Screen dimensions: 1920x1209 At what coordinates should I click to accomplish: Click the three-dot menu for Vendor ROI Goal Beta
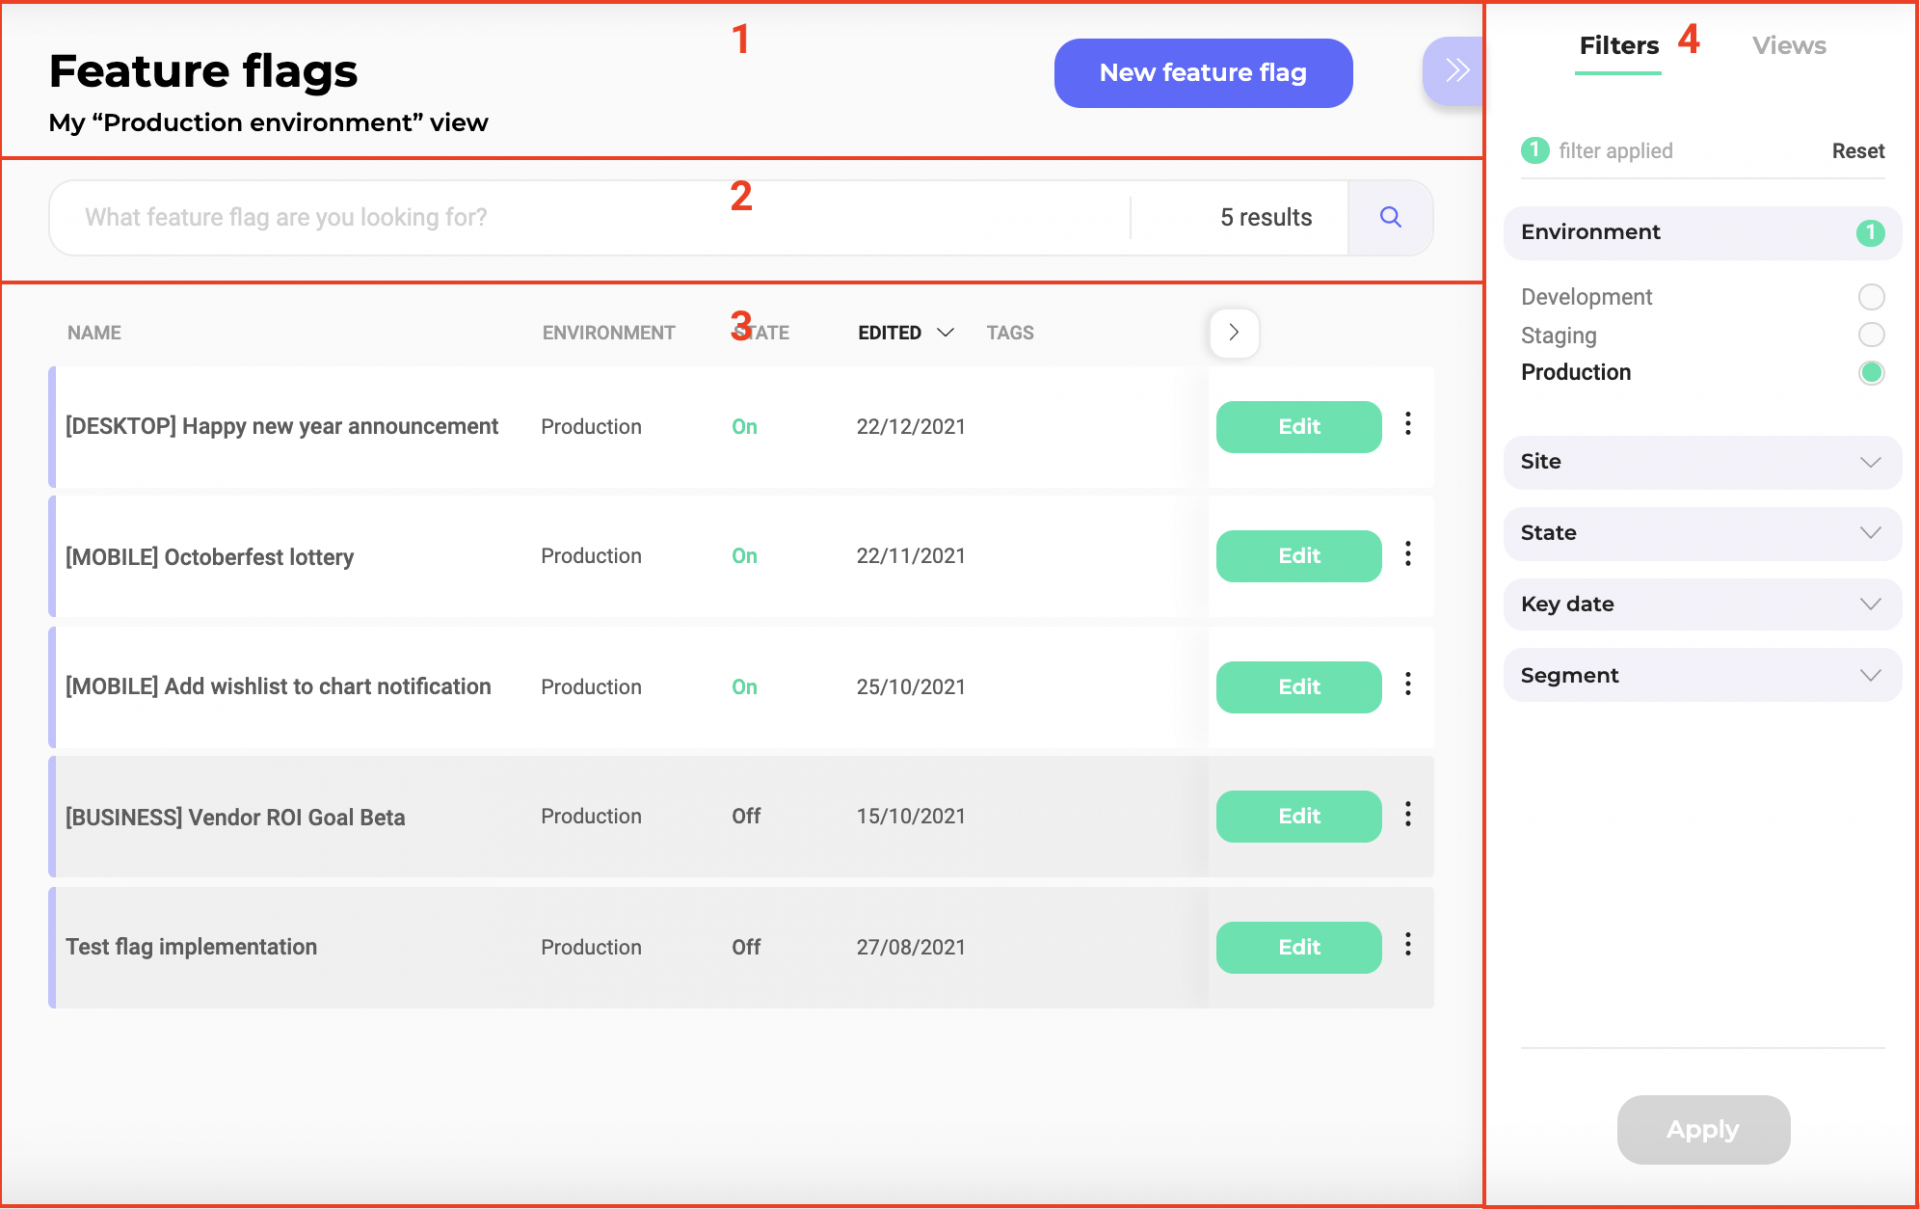(x=1408, y=815)
